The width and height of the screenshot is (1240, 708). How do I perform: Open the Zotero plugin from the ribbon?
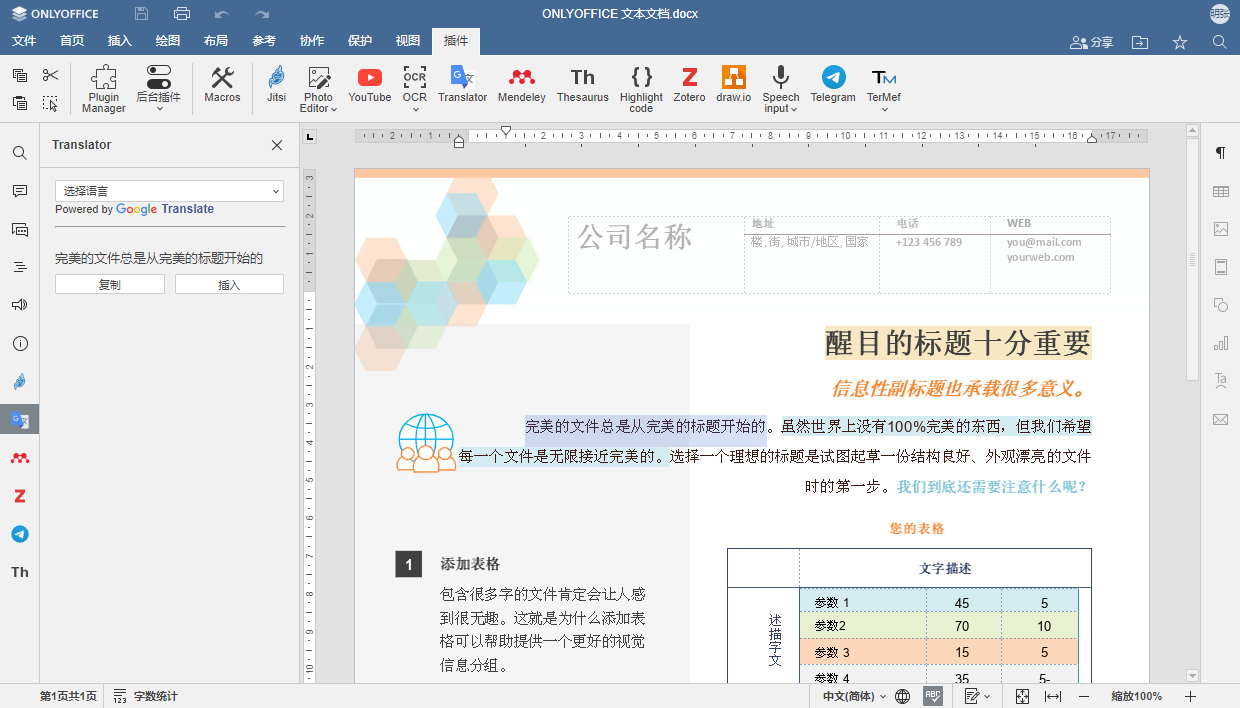point(688,87)
